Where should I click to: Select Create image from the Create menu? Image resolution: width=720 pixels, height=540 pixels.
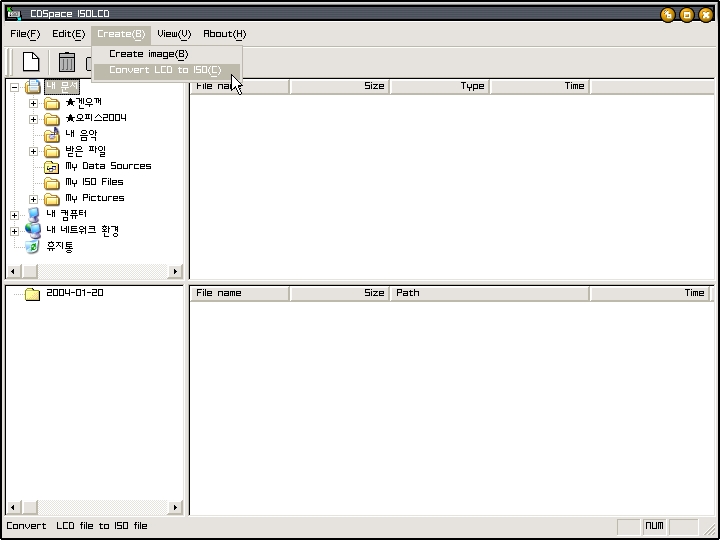(148, 54)
